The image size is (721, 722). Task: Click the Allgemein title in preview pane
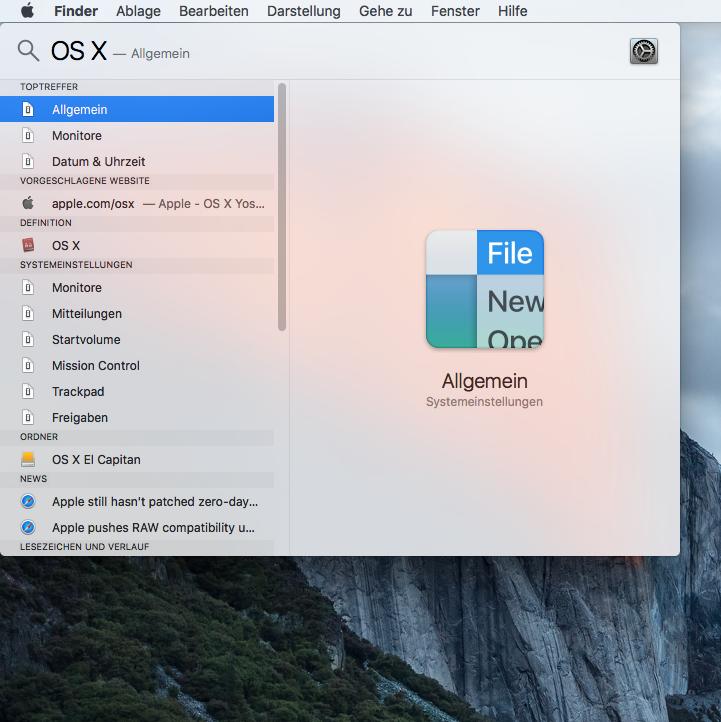pyautogui.click(x=485, y=381)
